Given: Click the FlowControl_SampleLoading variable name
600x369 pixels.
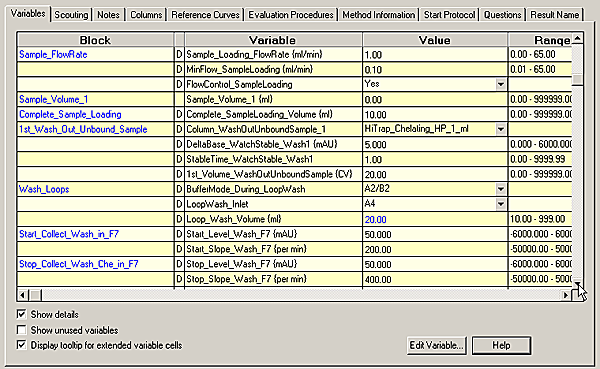Looking at the screenshot, I should [x=239, y=84].
